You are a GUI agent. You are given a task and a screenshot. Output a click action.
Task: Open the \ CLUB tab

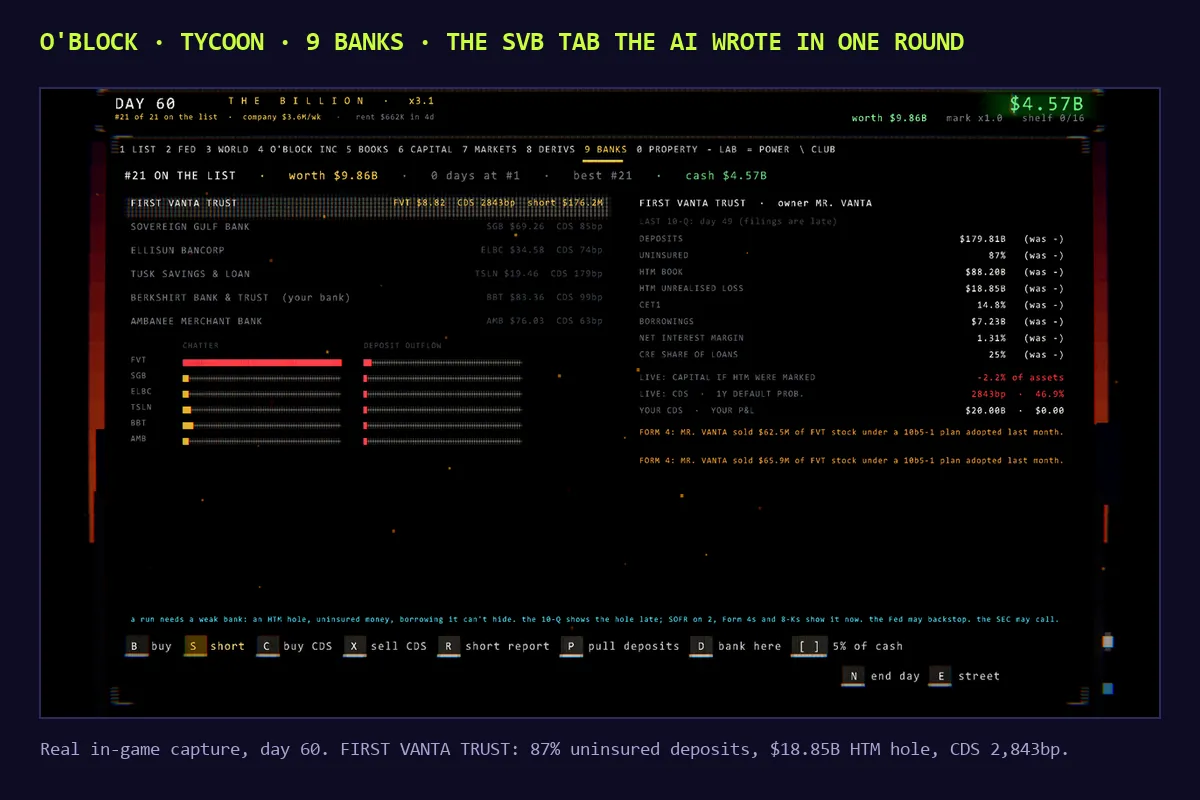(x=818, y=149)
